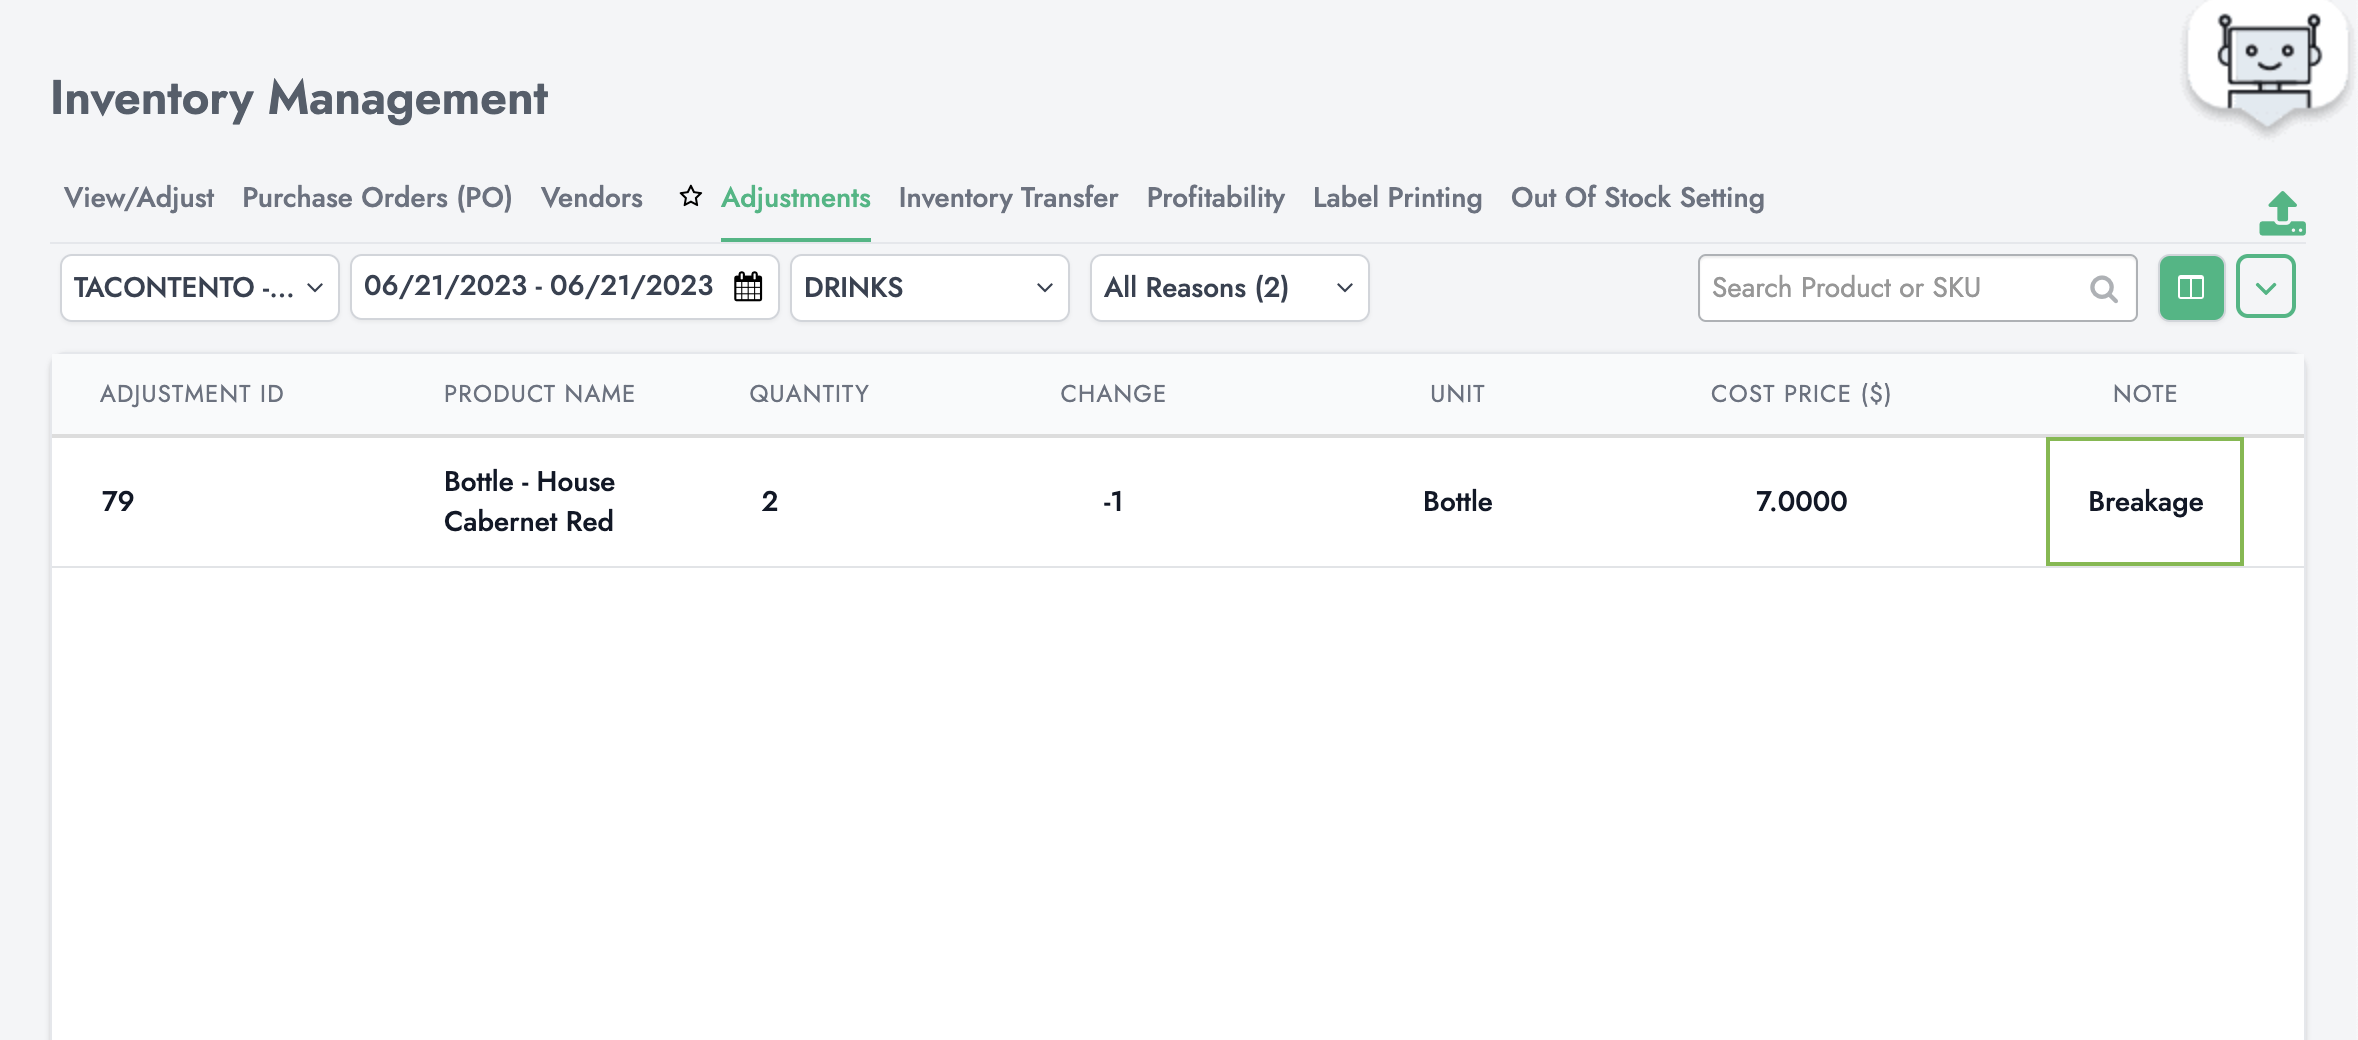The image size is (2358, 1040).
Task: Open the Purchase Orders (PO) tab
Action: pyautogui.click(x=377, y=198)
